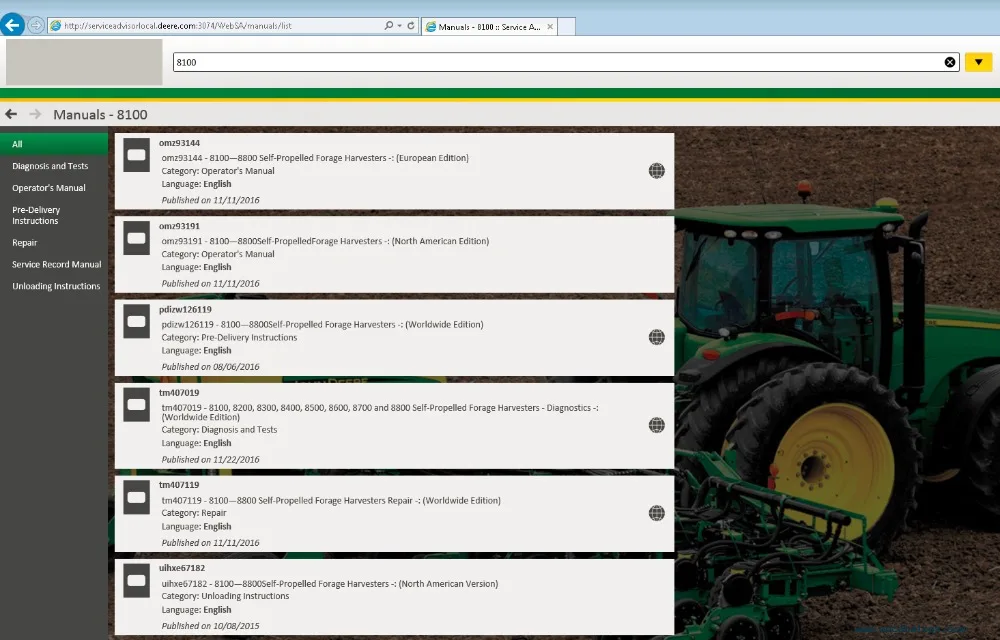Image resolution: width=1000 pixels, height=640 pixels.
Task: Open the manual book icon on omz93191 entry
Action: click(x=136, y=237)
